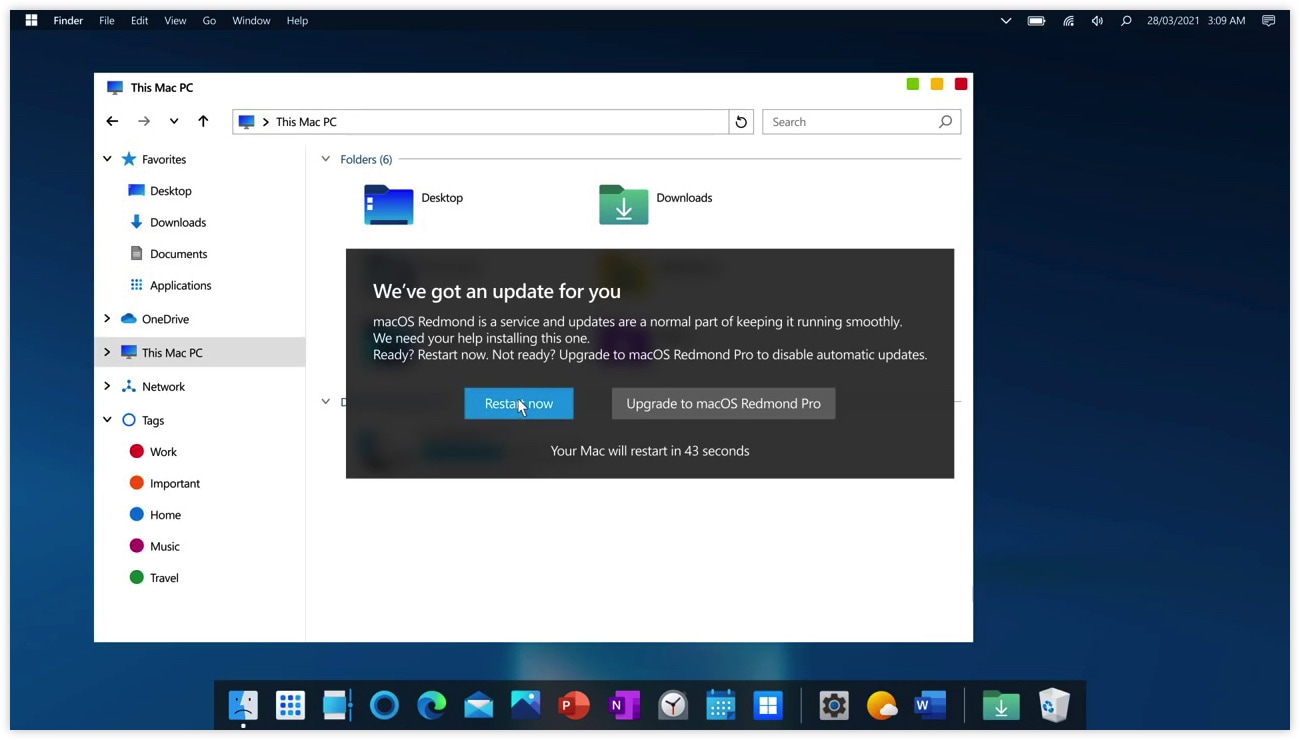This screenshot has height=740, width=1300.
Task: Click the date and time display
Action: coord(1196,20)
